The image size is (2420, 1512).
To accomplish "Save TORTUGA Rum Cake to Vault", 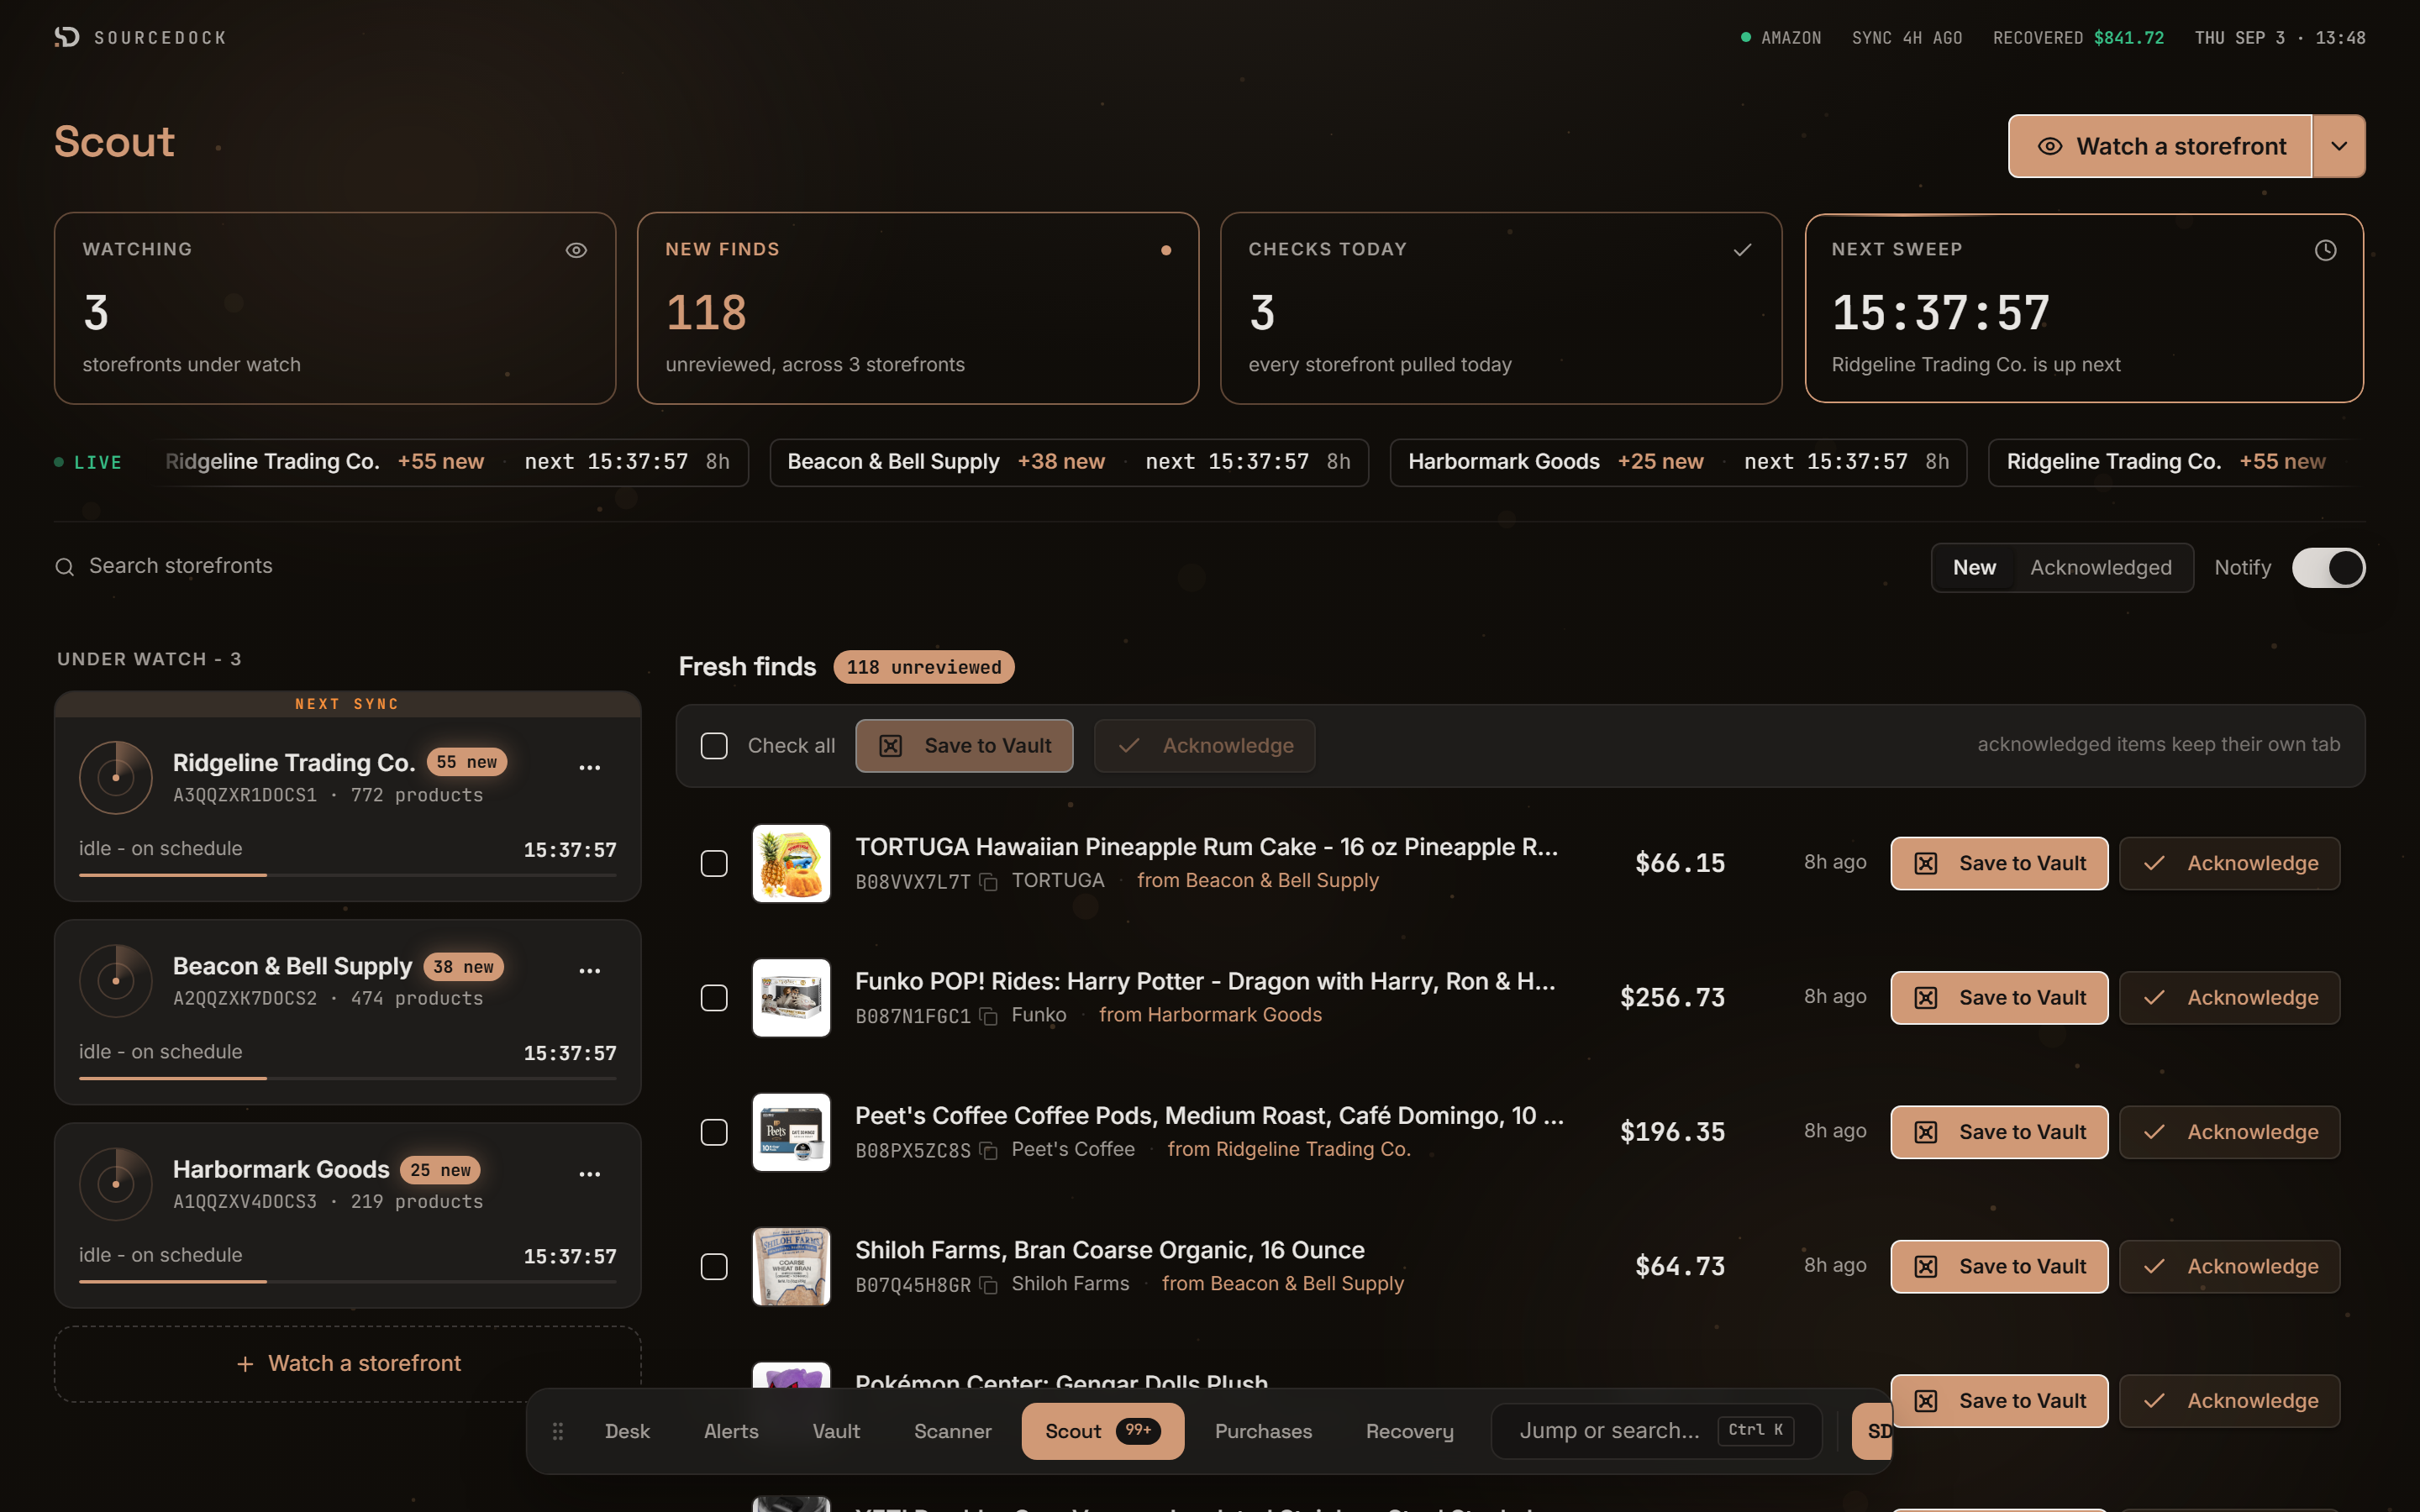I will 1999,863.
